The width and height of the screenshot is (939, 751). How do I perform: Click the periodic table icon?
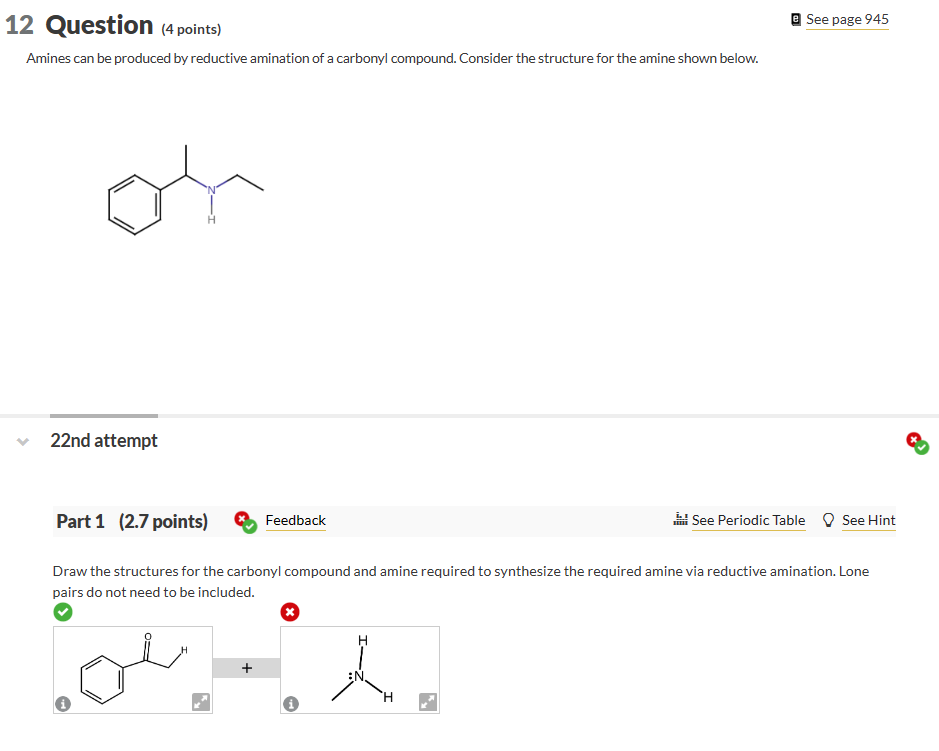pos(681,519)
